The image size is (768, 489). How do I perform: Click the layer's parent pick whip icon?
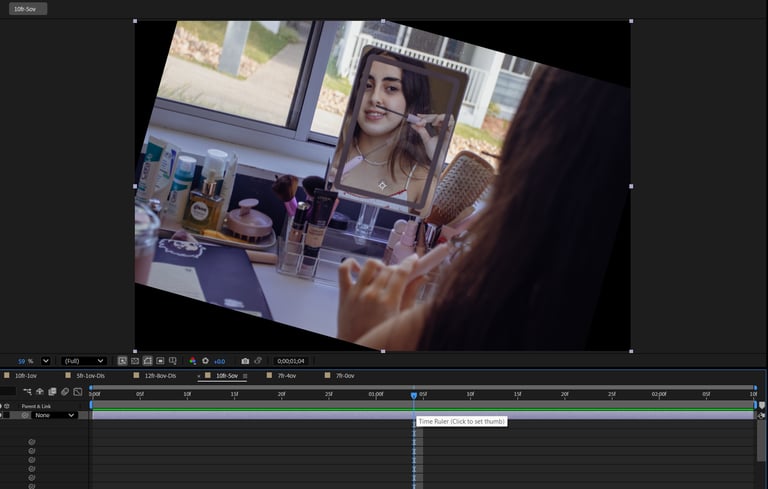point(24,415)
